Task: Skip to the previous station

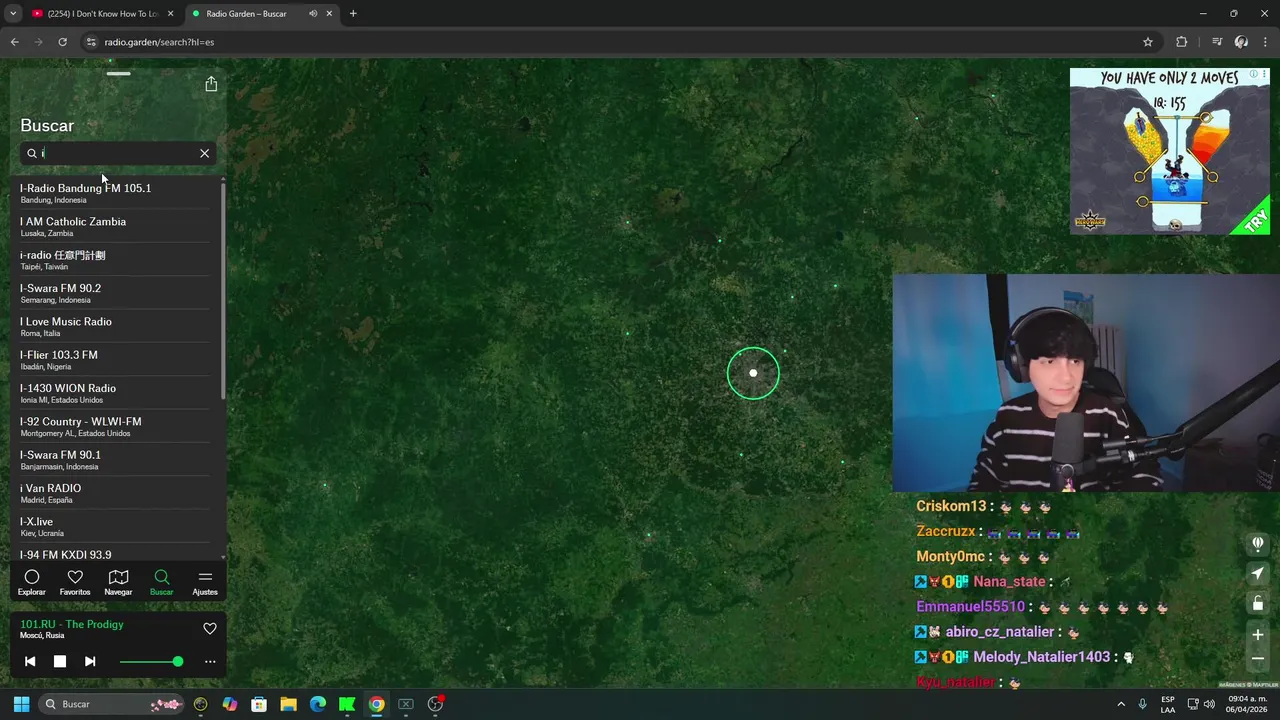Action: (30, 661)
